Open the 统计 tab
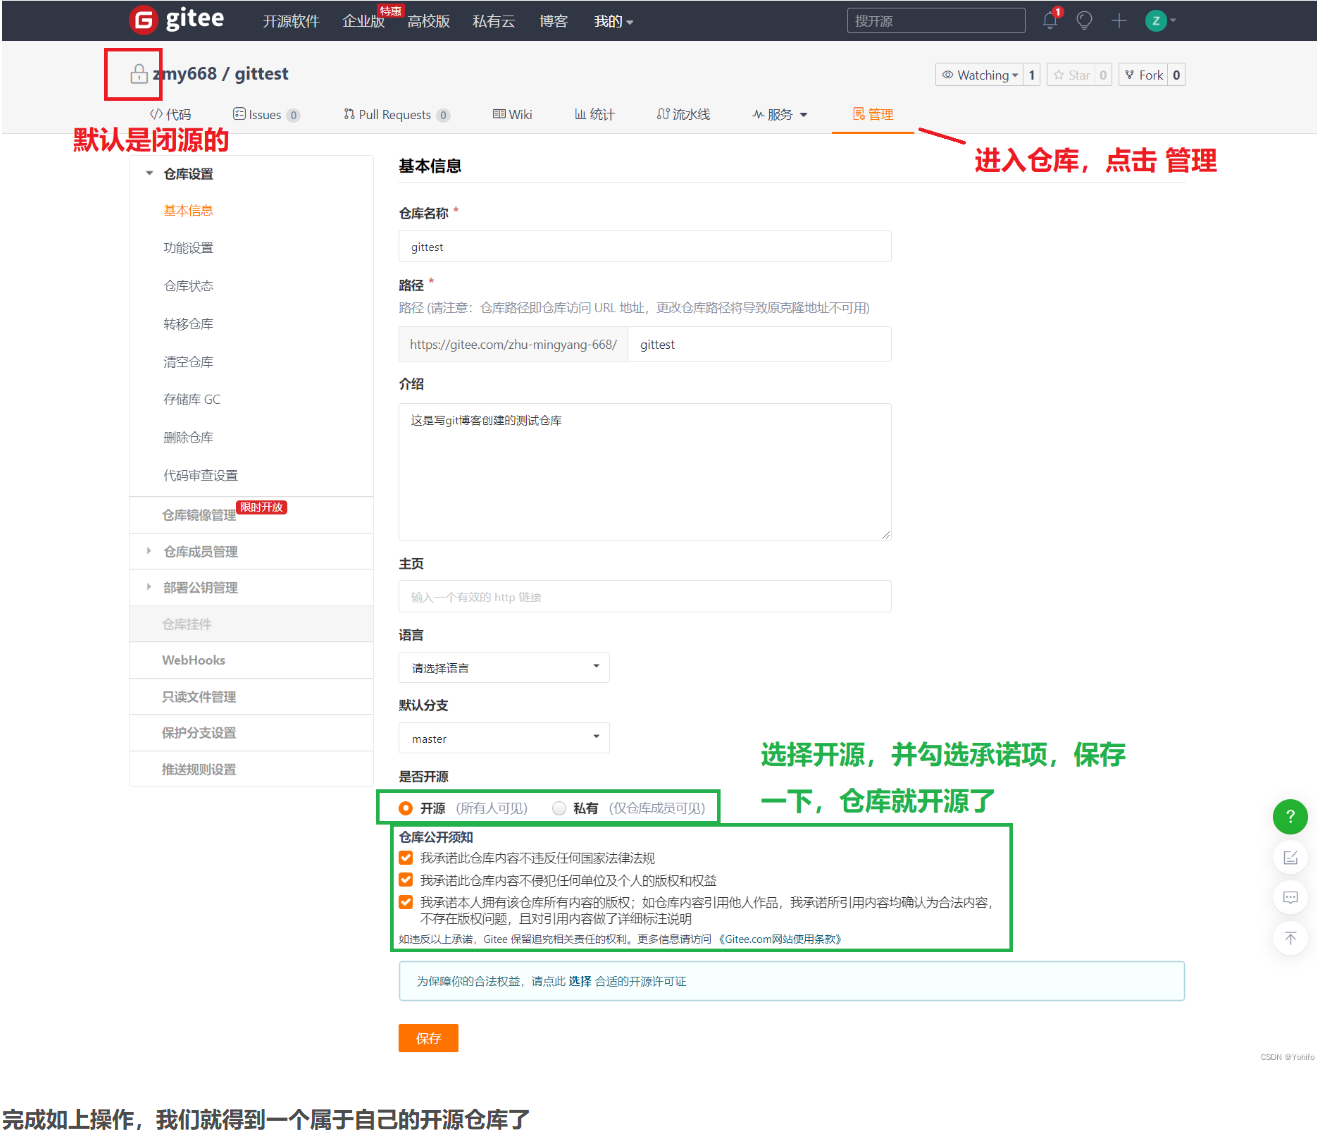1317x1145 pixels. point(594,114)
